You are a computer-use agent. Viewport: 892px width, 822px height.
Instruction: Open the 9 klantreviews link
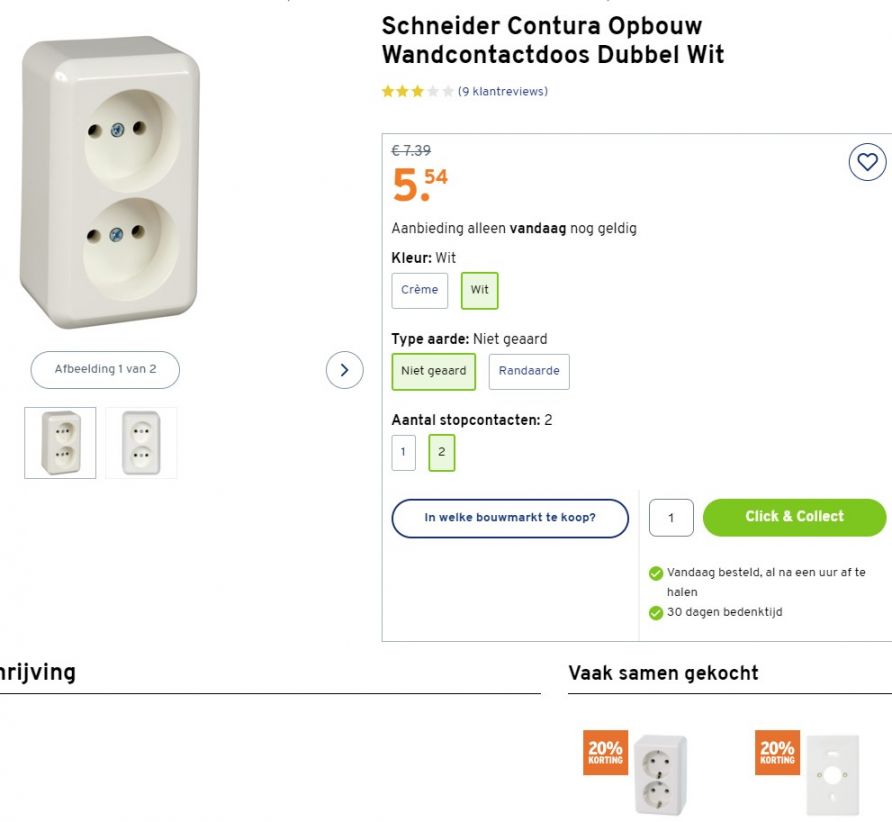click(503, 92)
